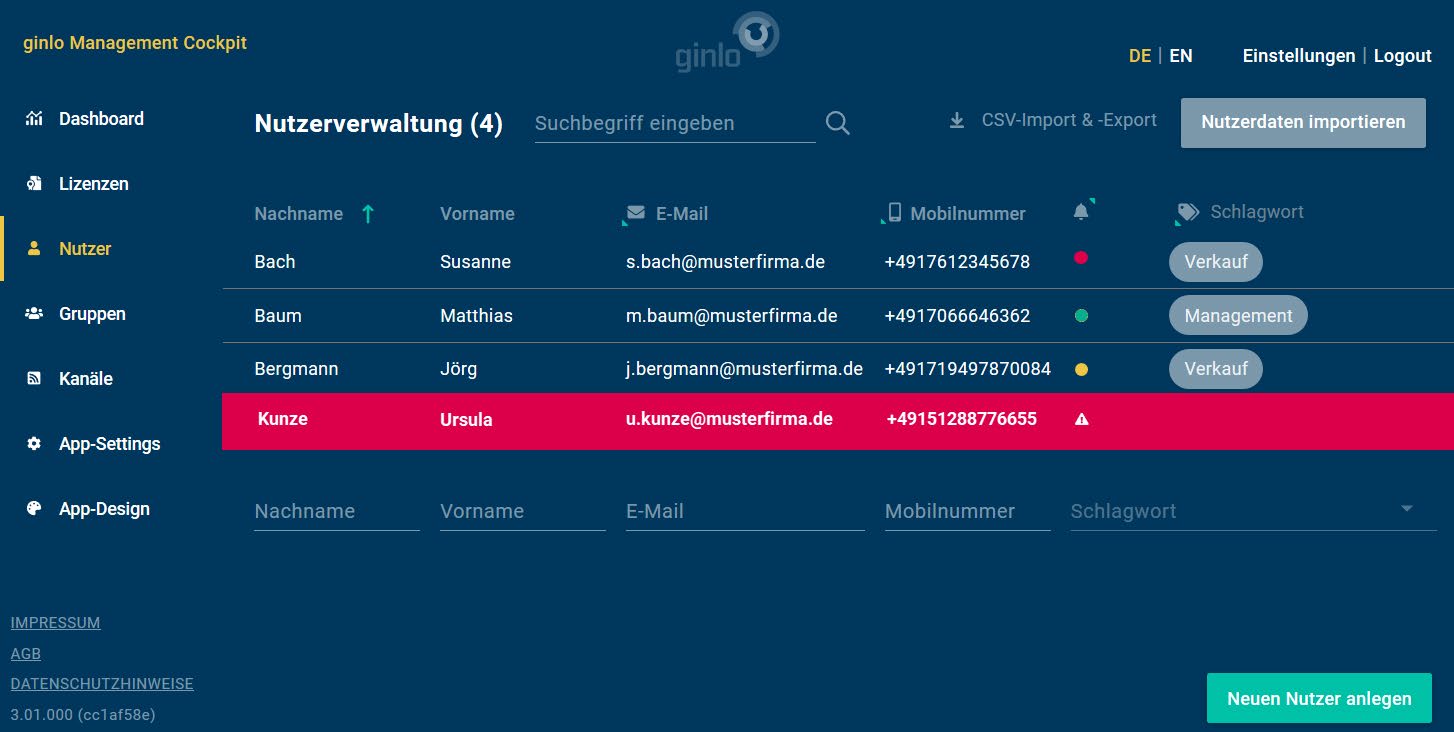Click the Management tag for Baum
The width and height of the screenshot is (1454, 732).
(x=1238, y=316)
